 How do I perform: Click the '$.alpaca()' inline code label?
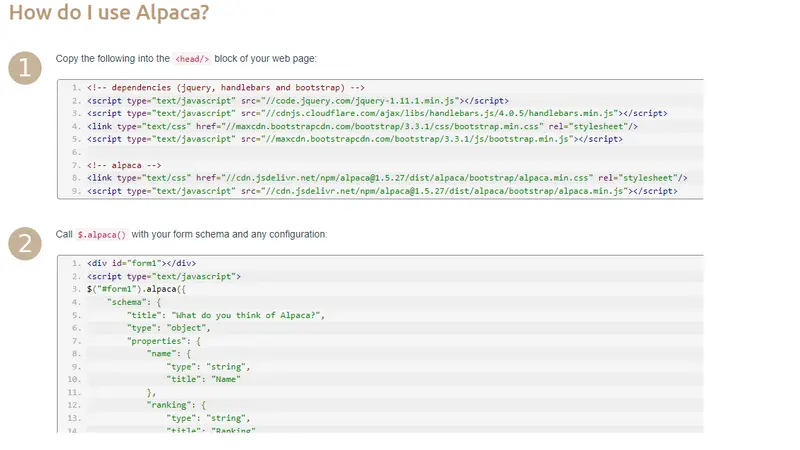pyautogui.click(x=102, y=235)
